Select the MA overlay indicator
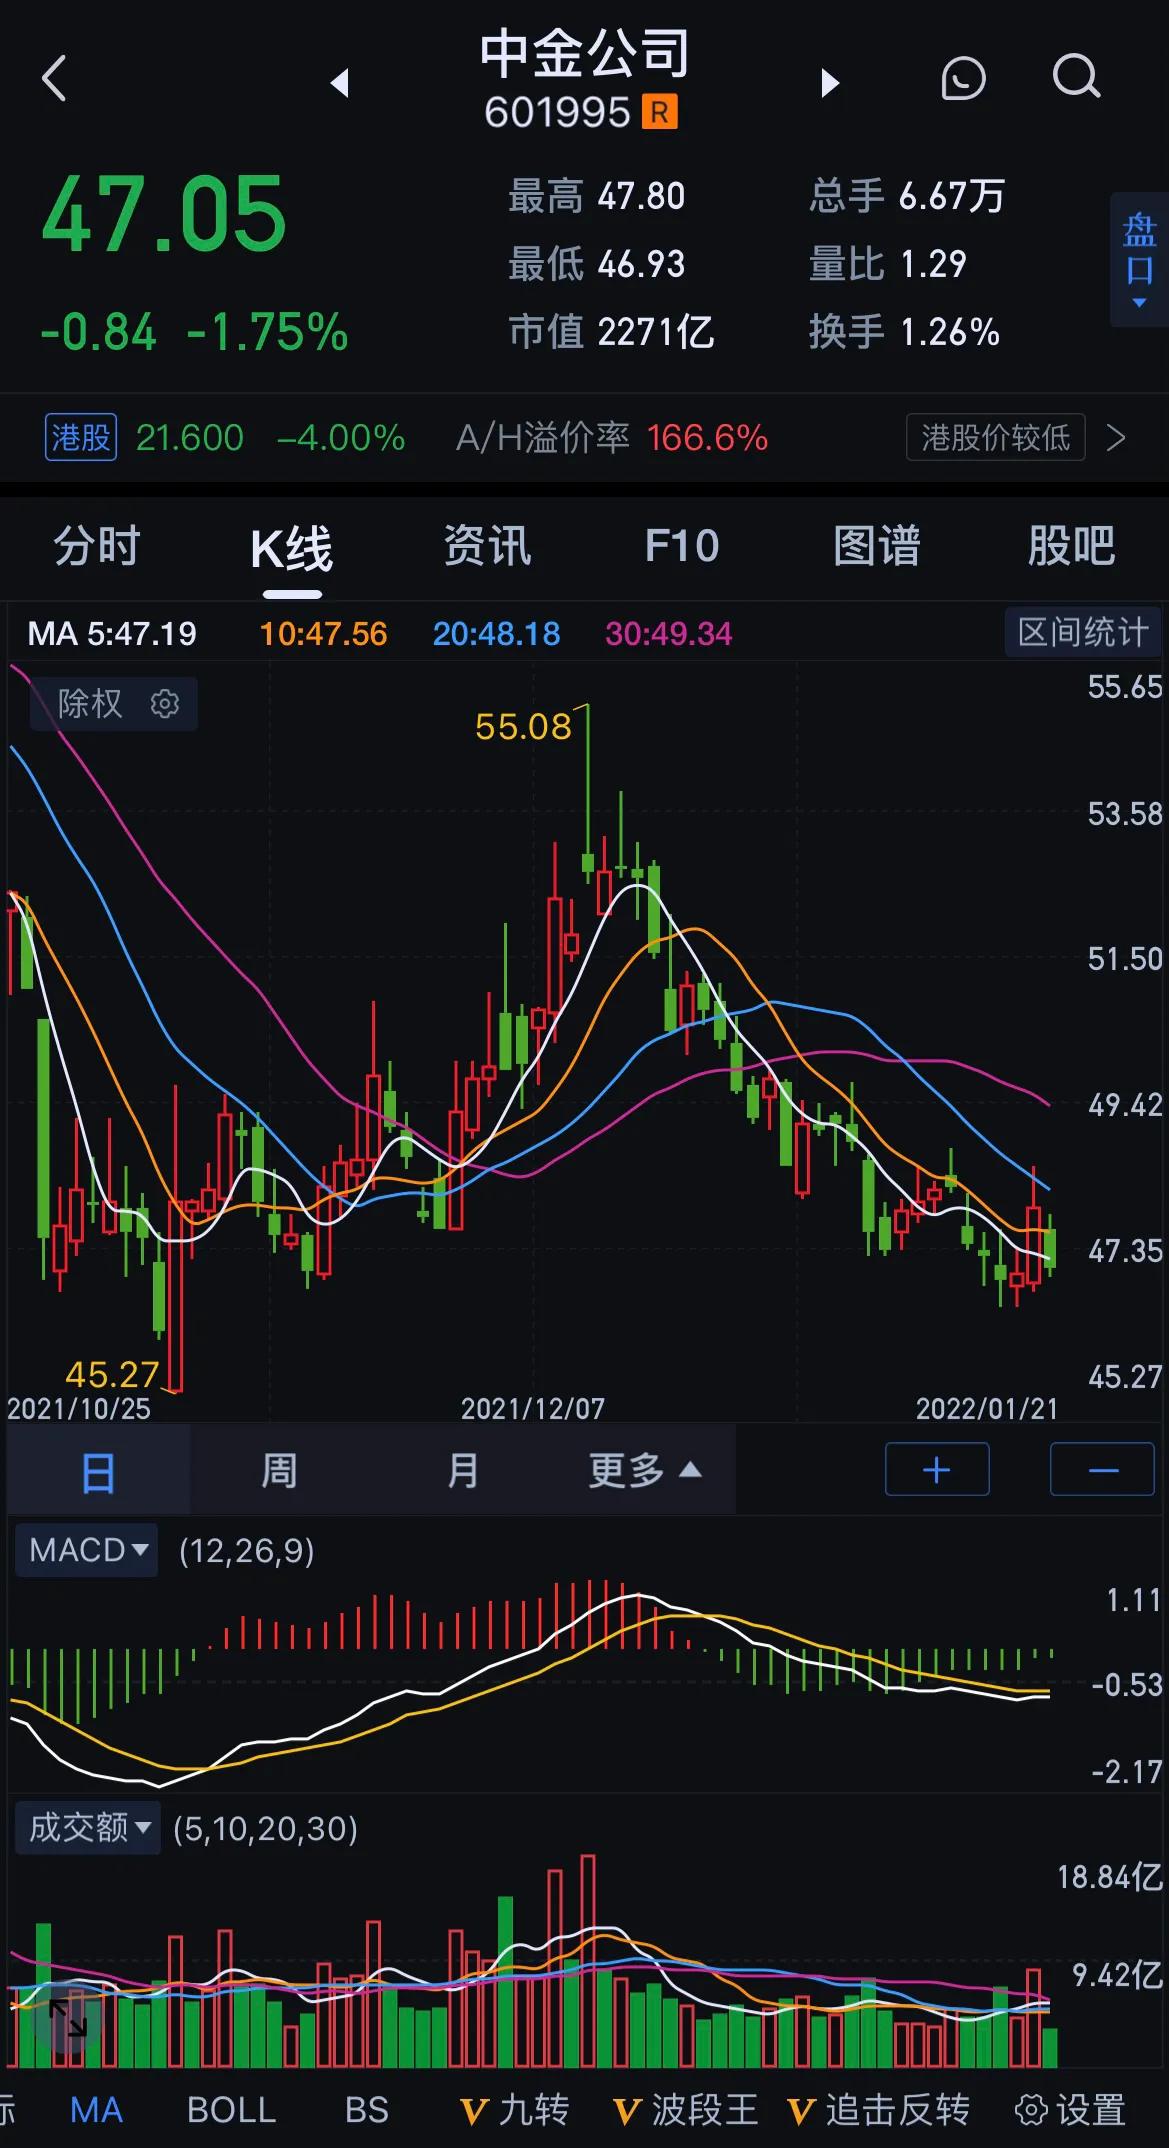1169x2148 pixels. point(96,2110)
